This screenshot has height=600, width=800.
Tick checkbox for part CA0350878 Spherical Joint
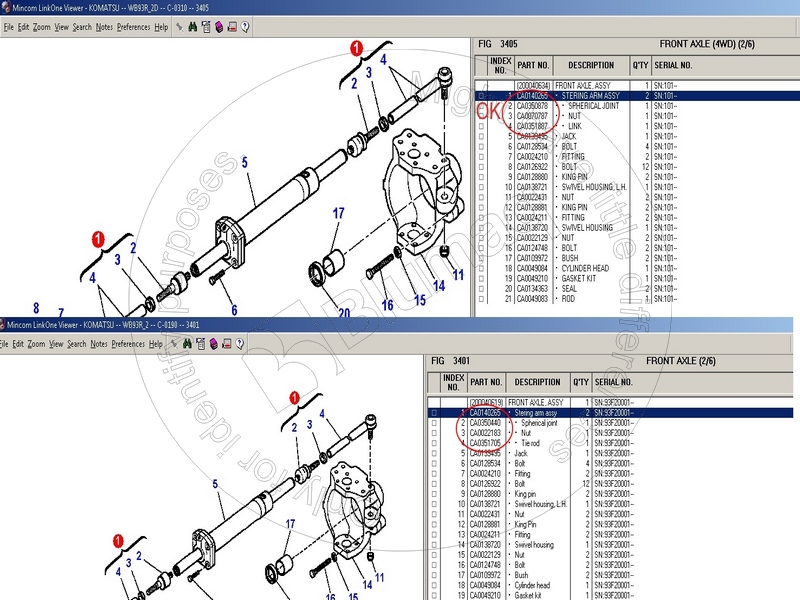coord(481,106)
